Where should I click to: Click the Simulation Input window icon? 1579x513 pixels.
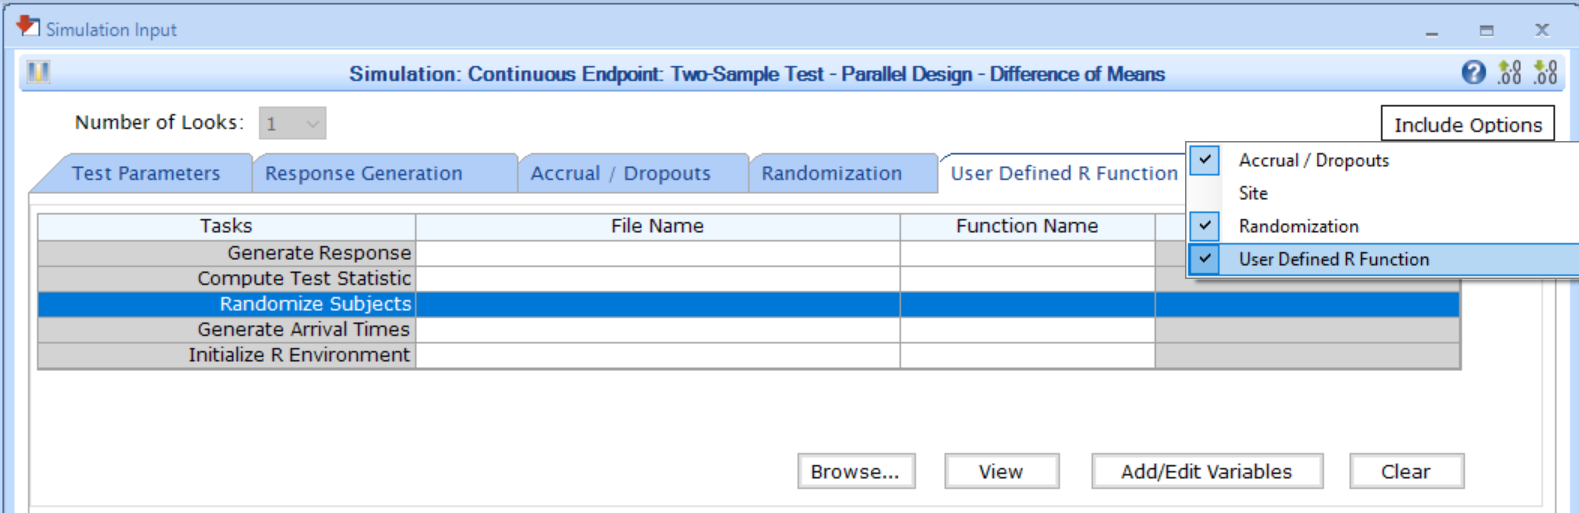[28, 27]
